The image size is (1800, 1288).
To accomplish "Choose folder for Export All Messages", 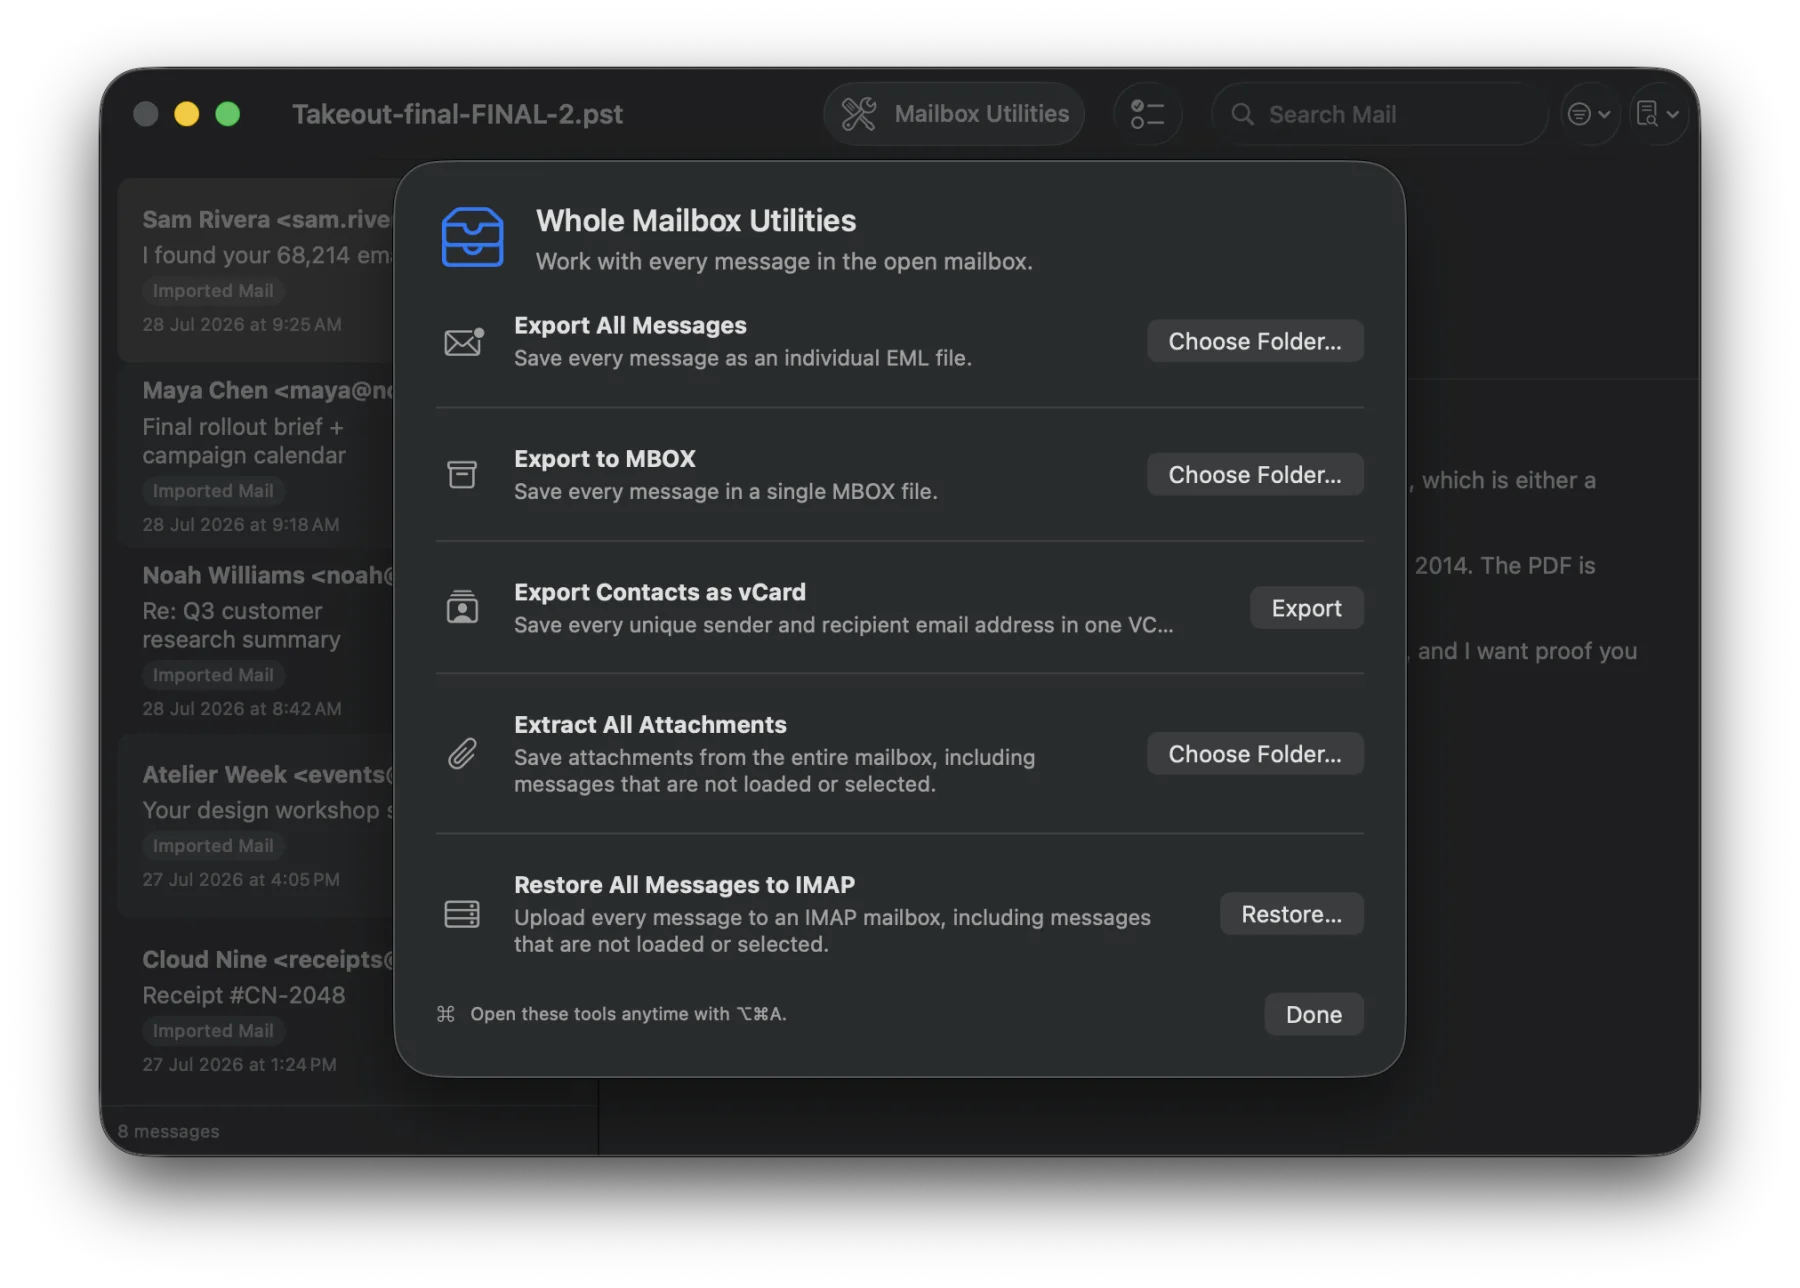I will tap(1255, 341).
